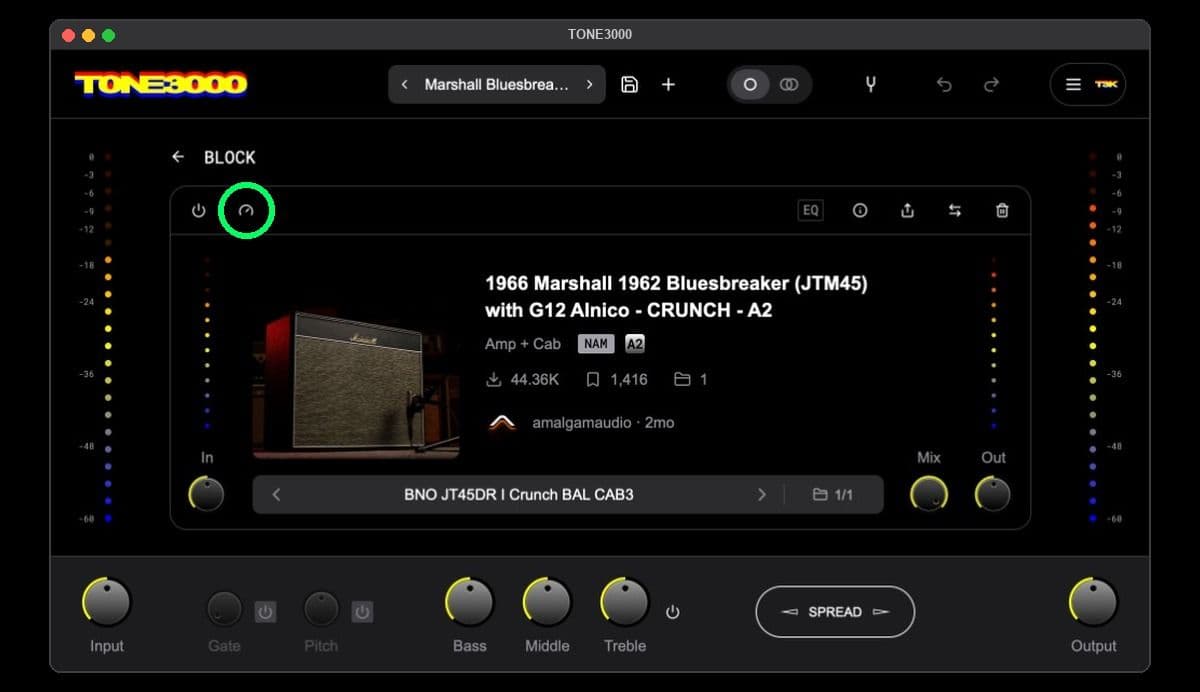Click the Treble knob
Image resolution: width=1200 pixels, height=692 pixels.
point(625,602)
